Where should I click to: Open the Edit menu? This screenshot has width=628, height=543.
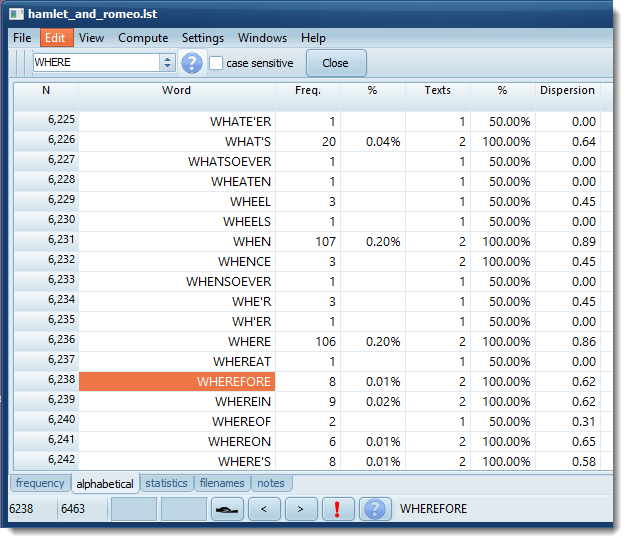[55, 38]
